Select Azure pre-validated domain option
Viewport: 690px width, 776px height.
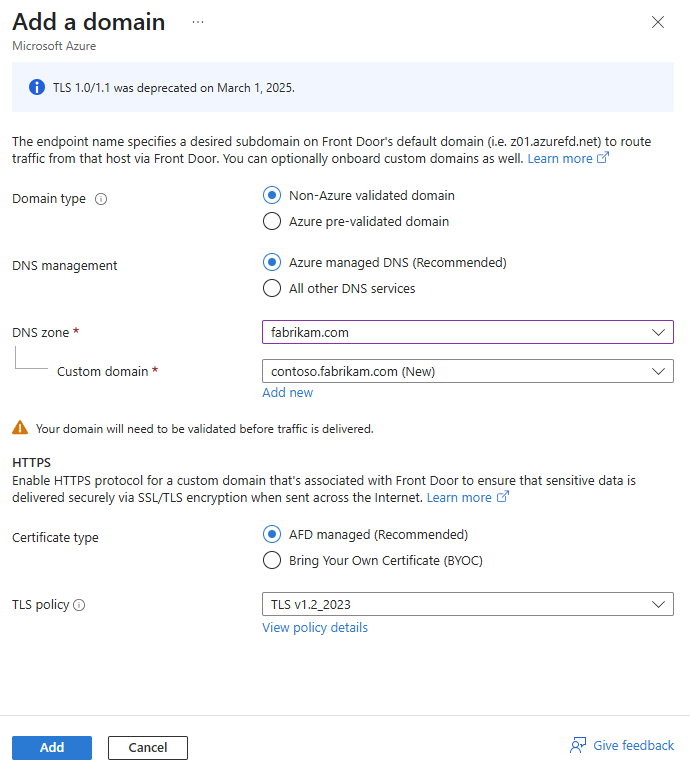271,222
